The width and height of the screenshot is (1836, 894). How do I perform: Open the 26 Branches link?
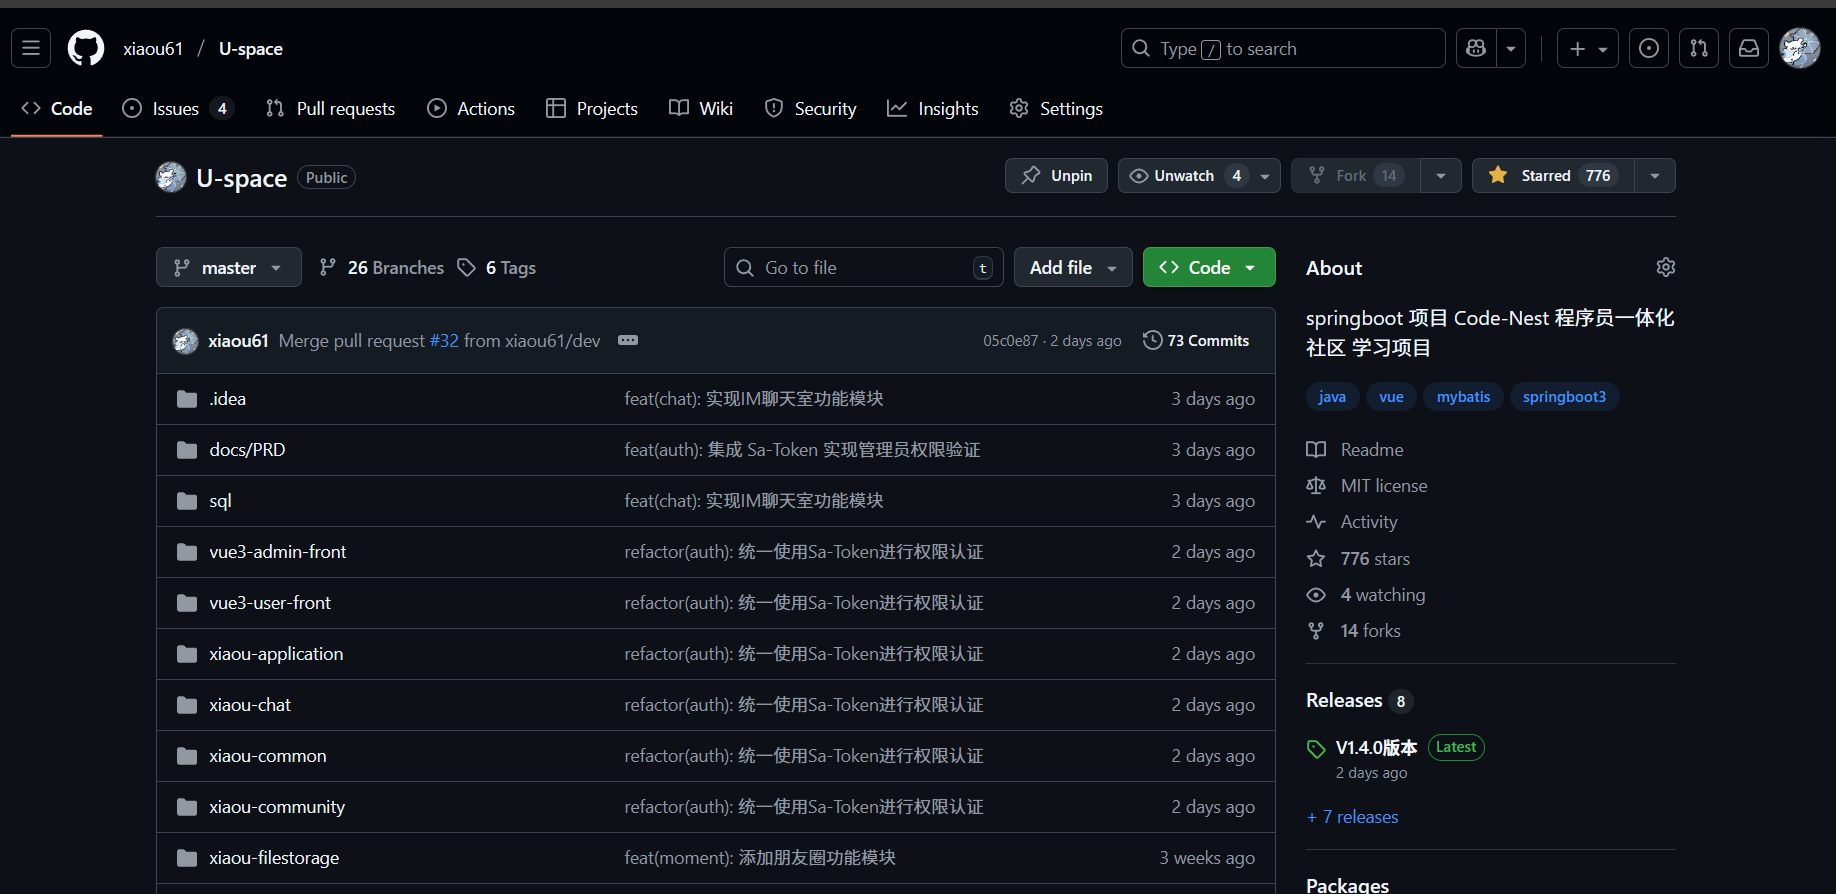[381, 267]
